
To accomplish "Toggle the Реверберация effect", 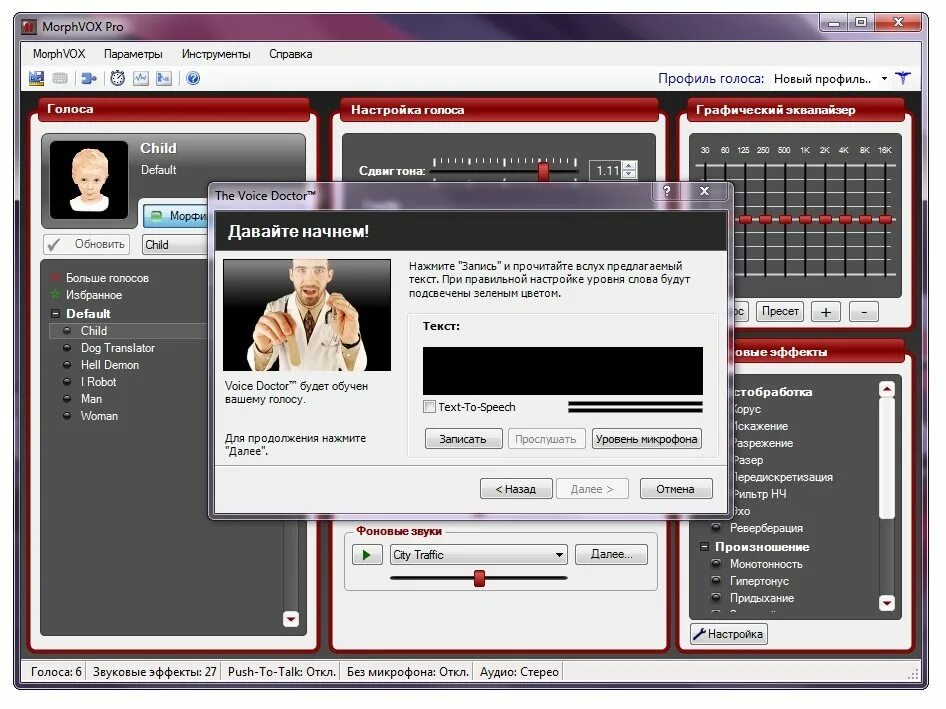I will point(716,527).
